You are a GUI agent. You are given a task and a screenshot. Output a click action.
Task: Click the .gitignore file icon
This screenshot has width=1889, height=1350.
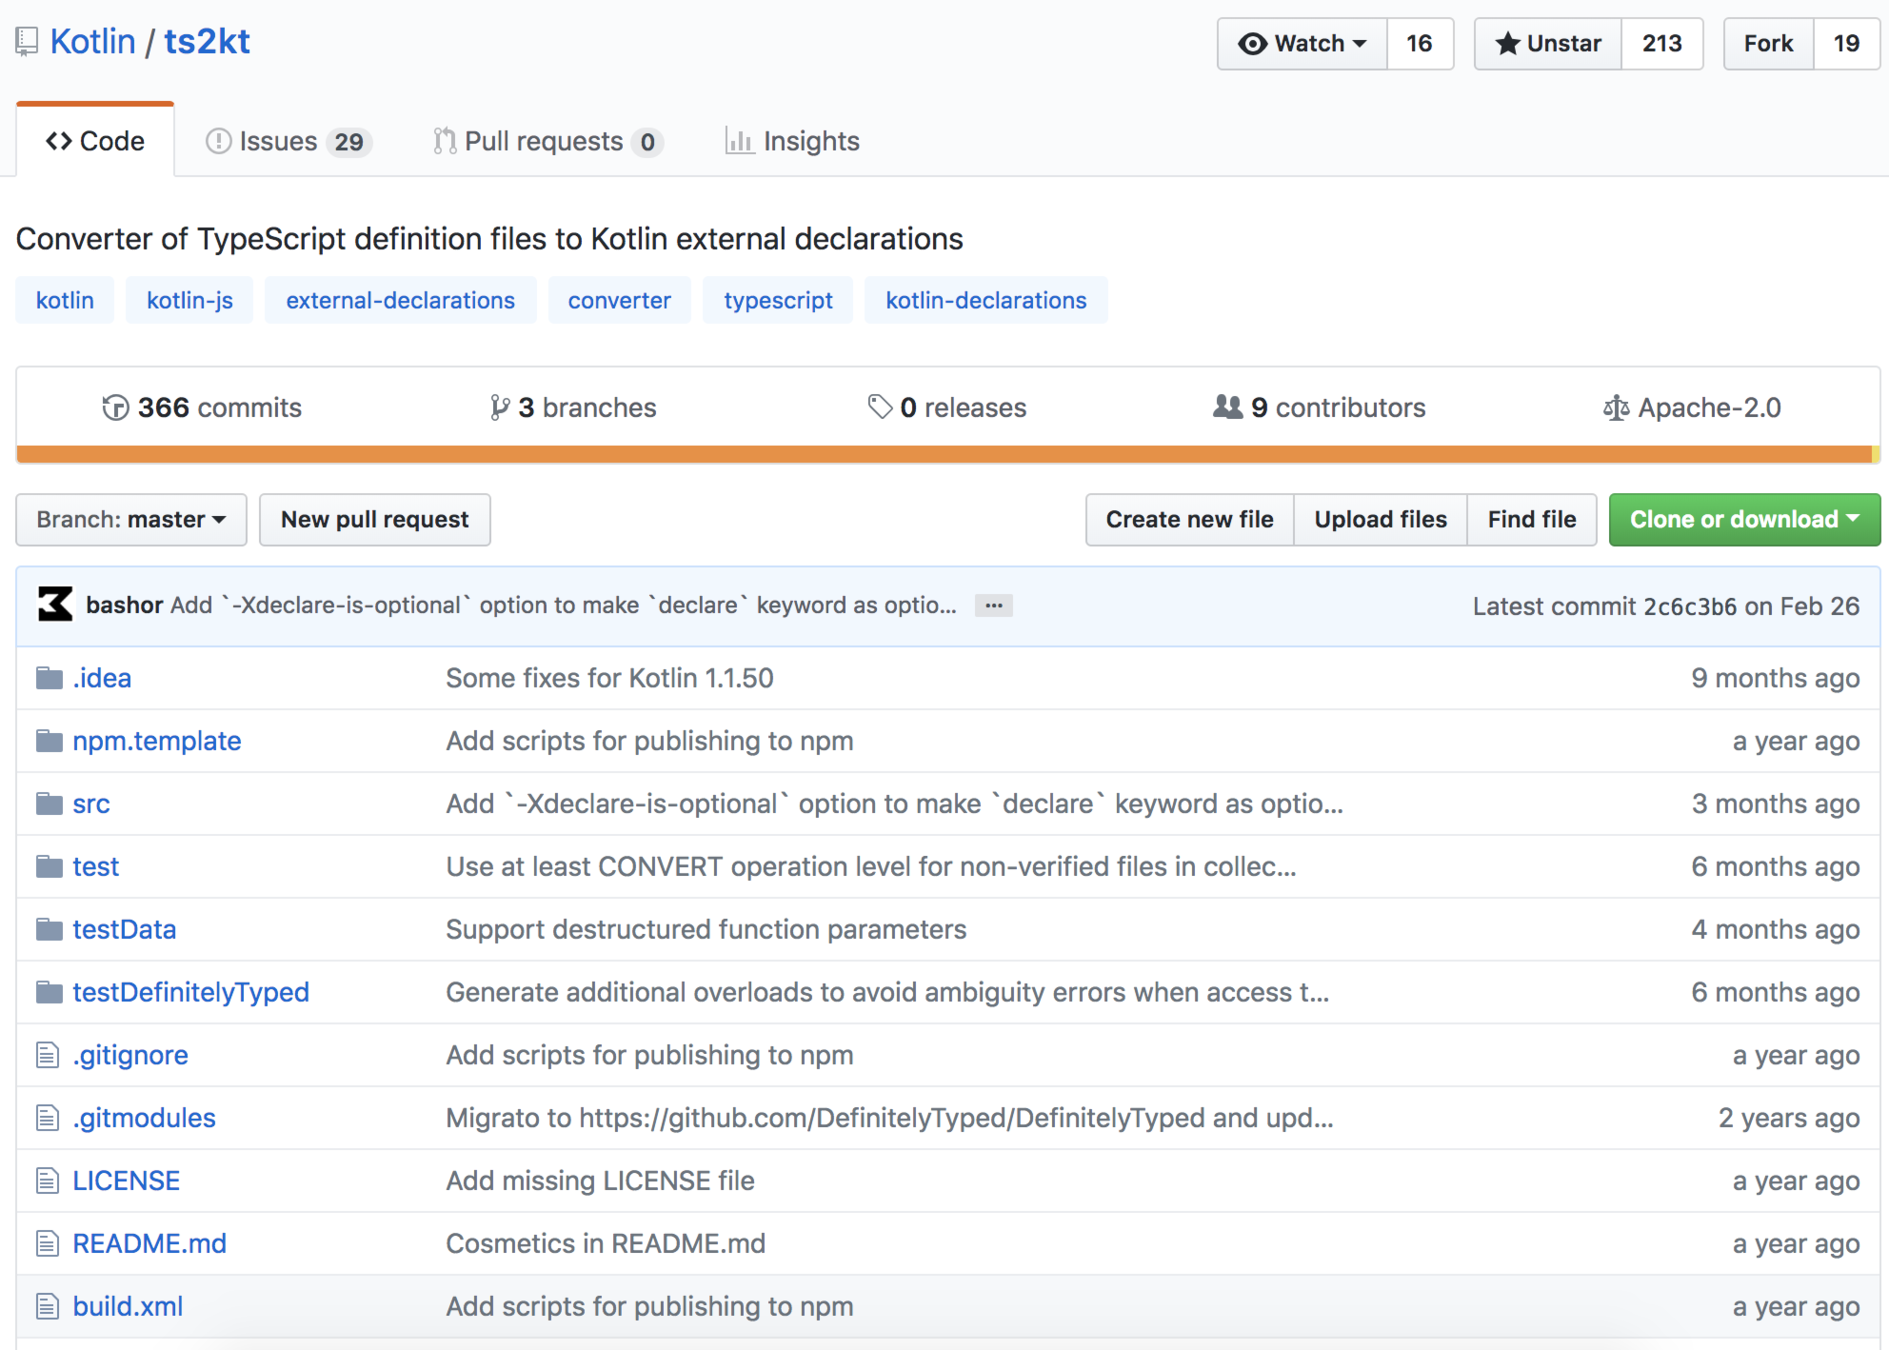click(x=47, y=1055)
